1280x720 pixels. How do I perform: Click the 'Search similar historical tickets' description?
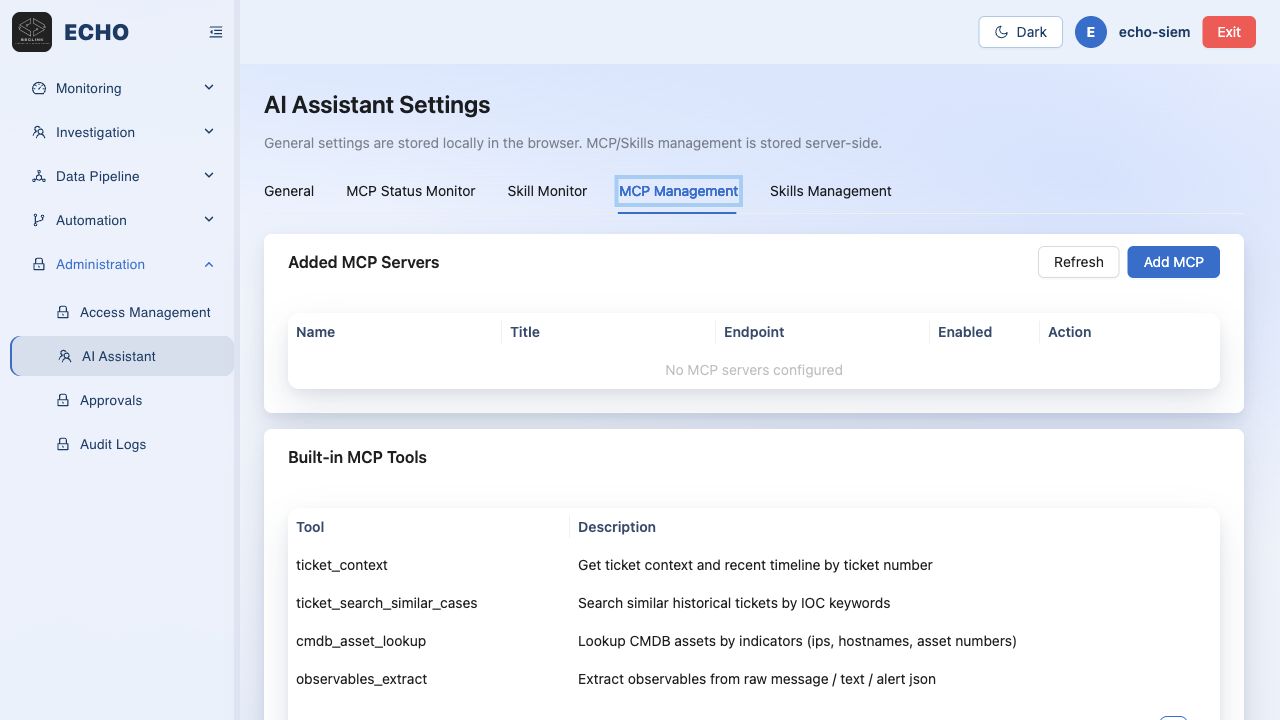tap(734, 603)
